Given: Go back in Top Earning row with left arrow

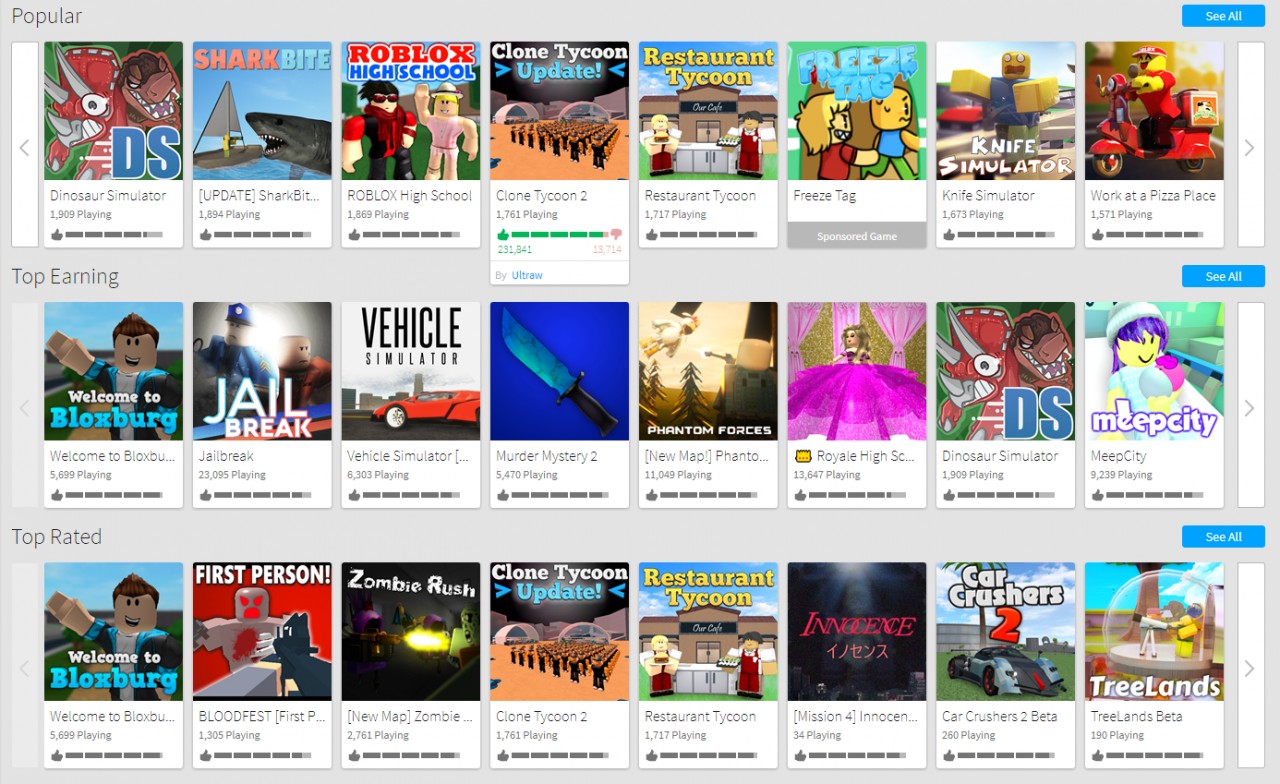Looking at the screenshot, I should click(x=25, y=408).
